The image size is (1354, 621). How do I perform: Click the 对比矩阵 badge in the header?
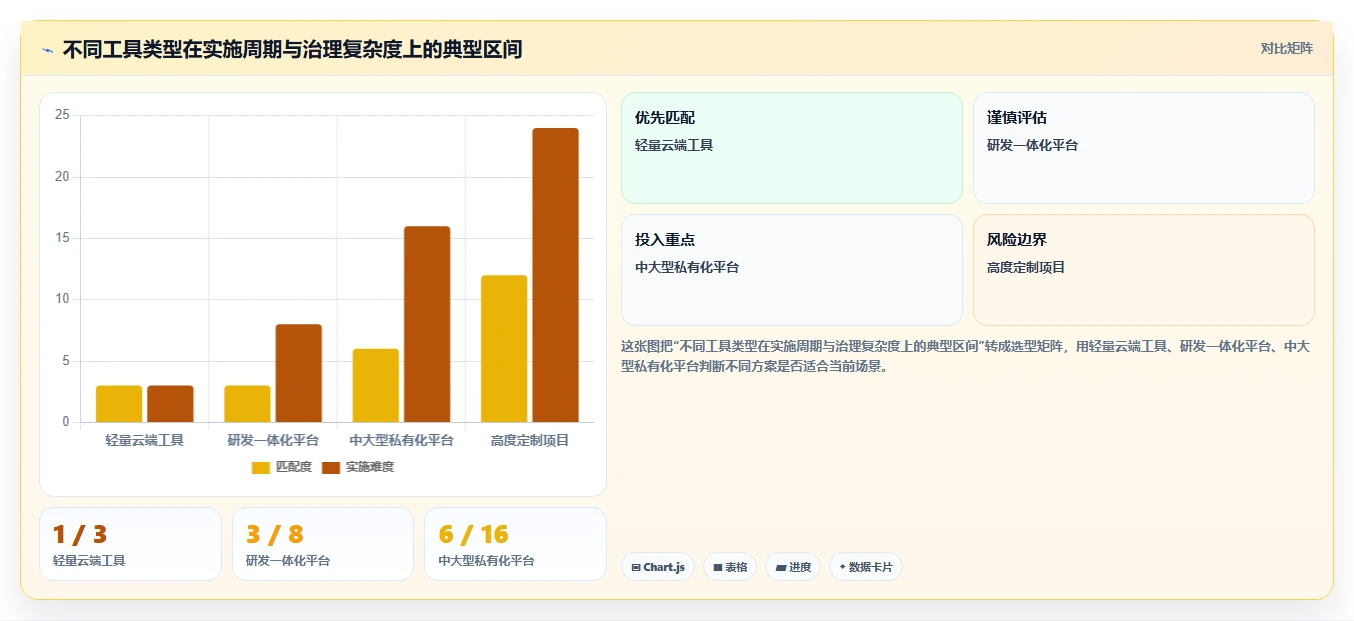(1286, 48)
